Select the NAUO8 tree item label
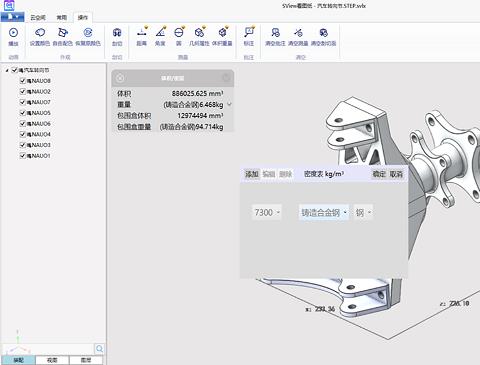 tap(39, 81)
